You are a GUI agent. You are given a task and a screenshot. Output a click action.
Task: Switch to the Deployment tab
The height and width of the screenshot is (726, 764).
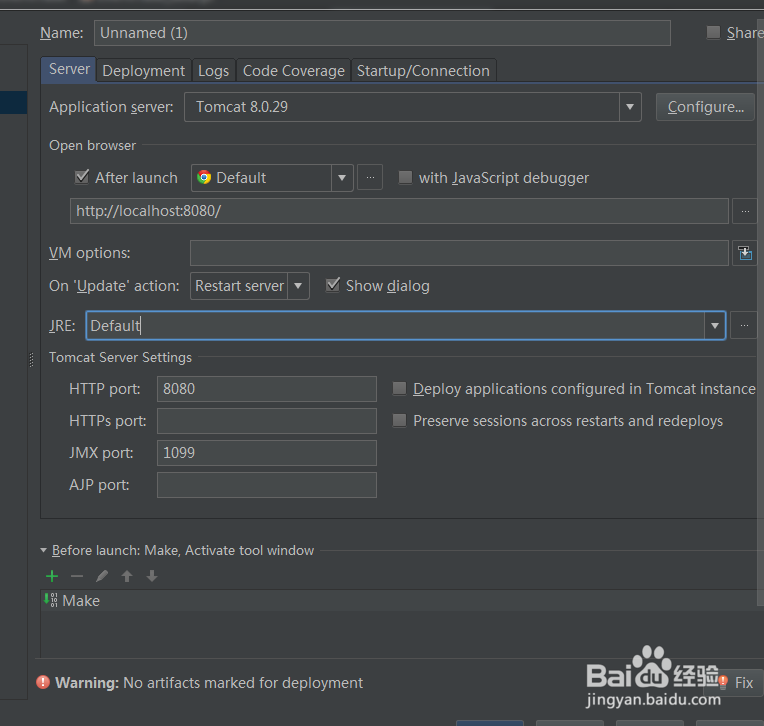point(144,71)
